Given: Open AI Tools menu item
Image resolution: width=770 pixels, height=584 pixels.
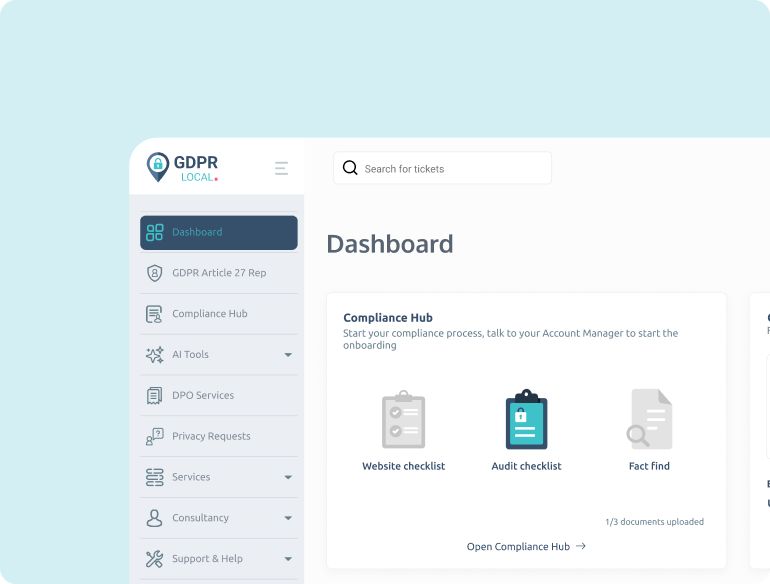Looking at the screenshot, I should pyautogui.click(x=219, y=355).
